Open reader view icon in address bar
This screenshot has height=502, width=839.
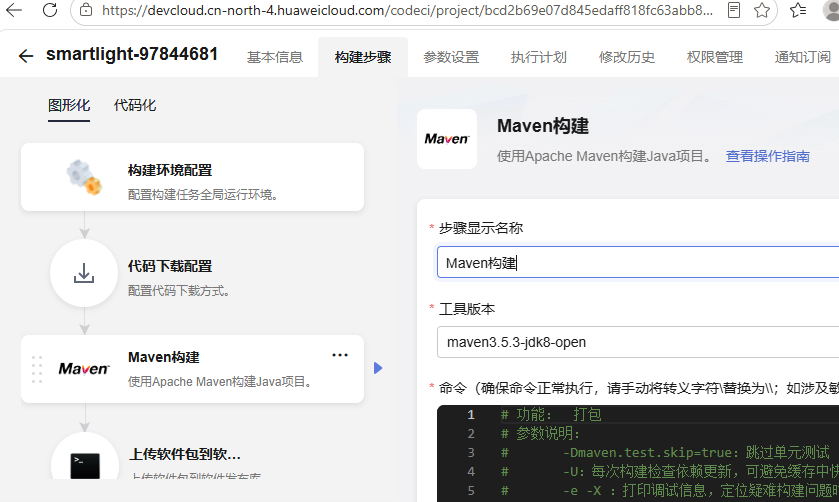click(x=734, y=10)
